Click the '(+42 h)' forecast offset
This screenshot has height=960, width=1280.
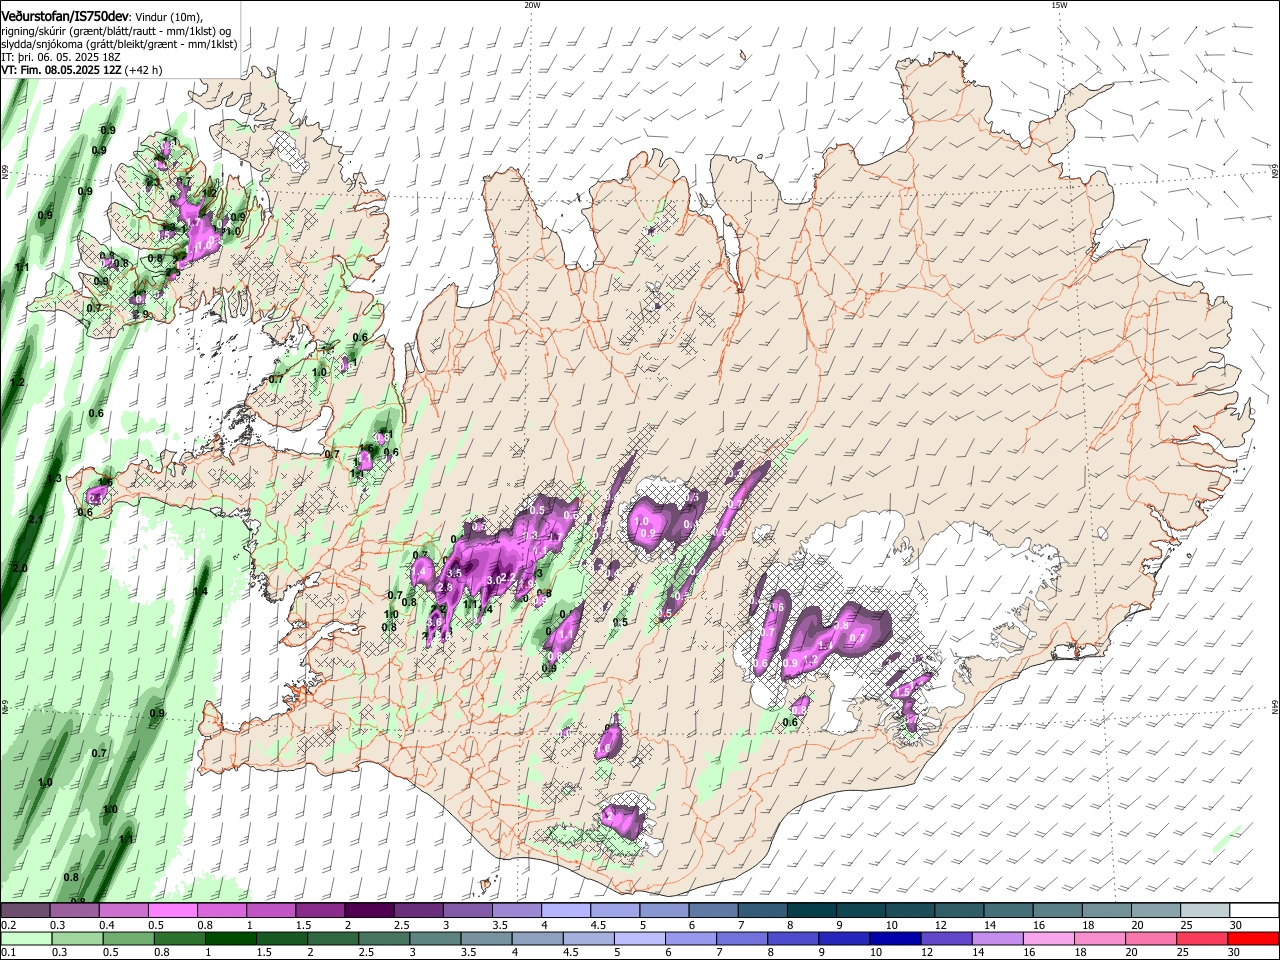point(144,70)
